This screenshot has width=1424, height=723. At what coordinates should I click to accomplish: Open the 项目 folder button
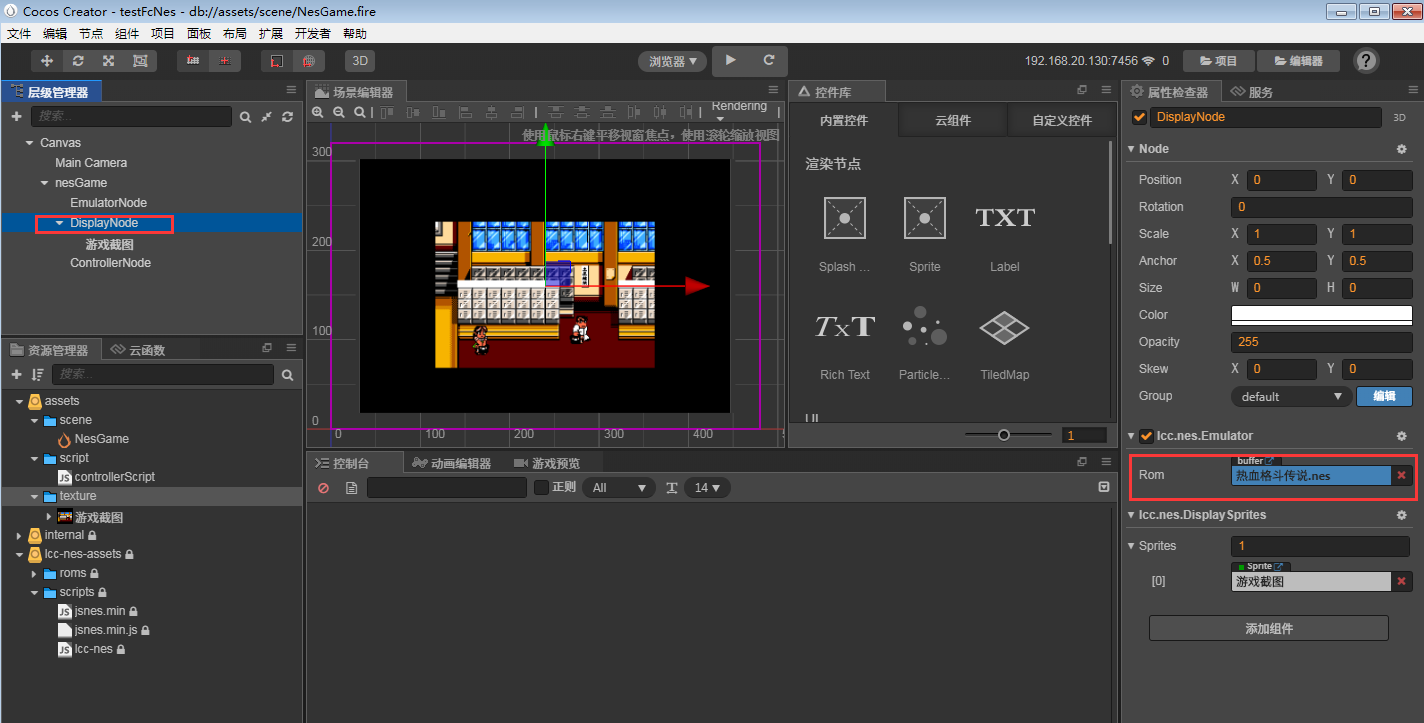[x=1219, y=61]
